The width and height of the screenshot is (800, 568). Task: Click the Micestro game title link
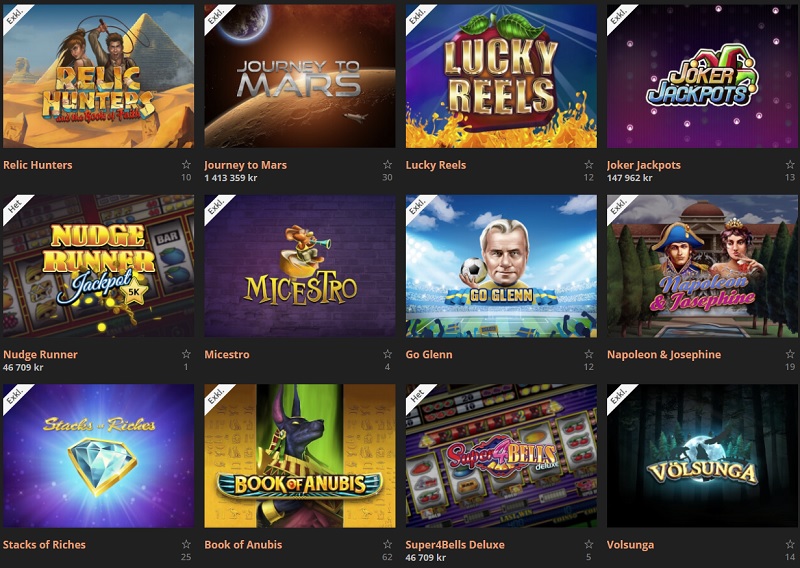[227, 354]
